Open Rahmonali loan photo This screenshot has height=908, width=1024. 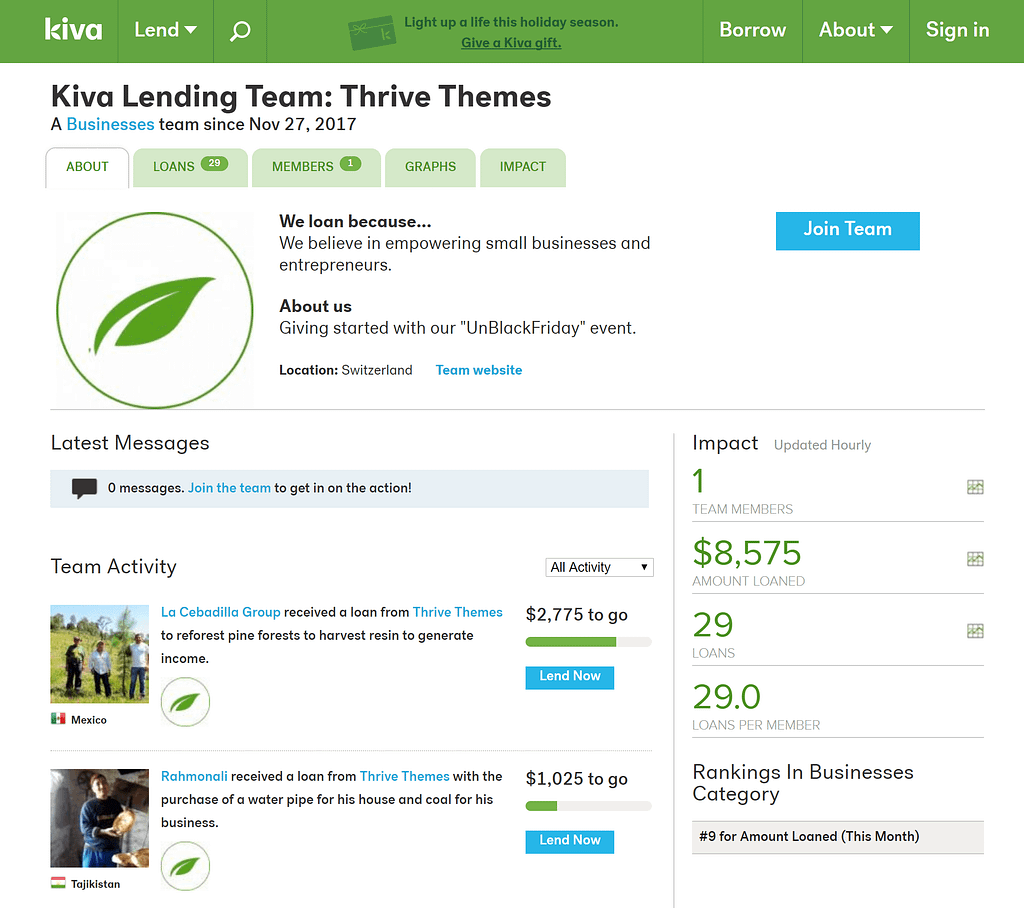99,819
